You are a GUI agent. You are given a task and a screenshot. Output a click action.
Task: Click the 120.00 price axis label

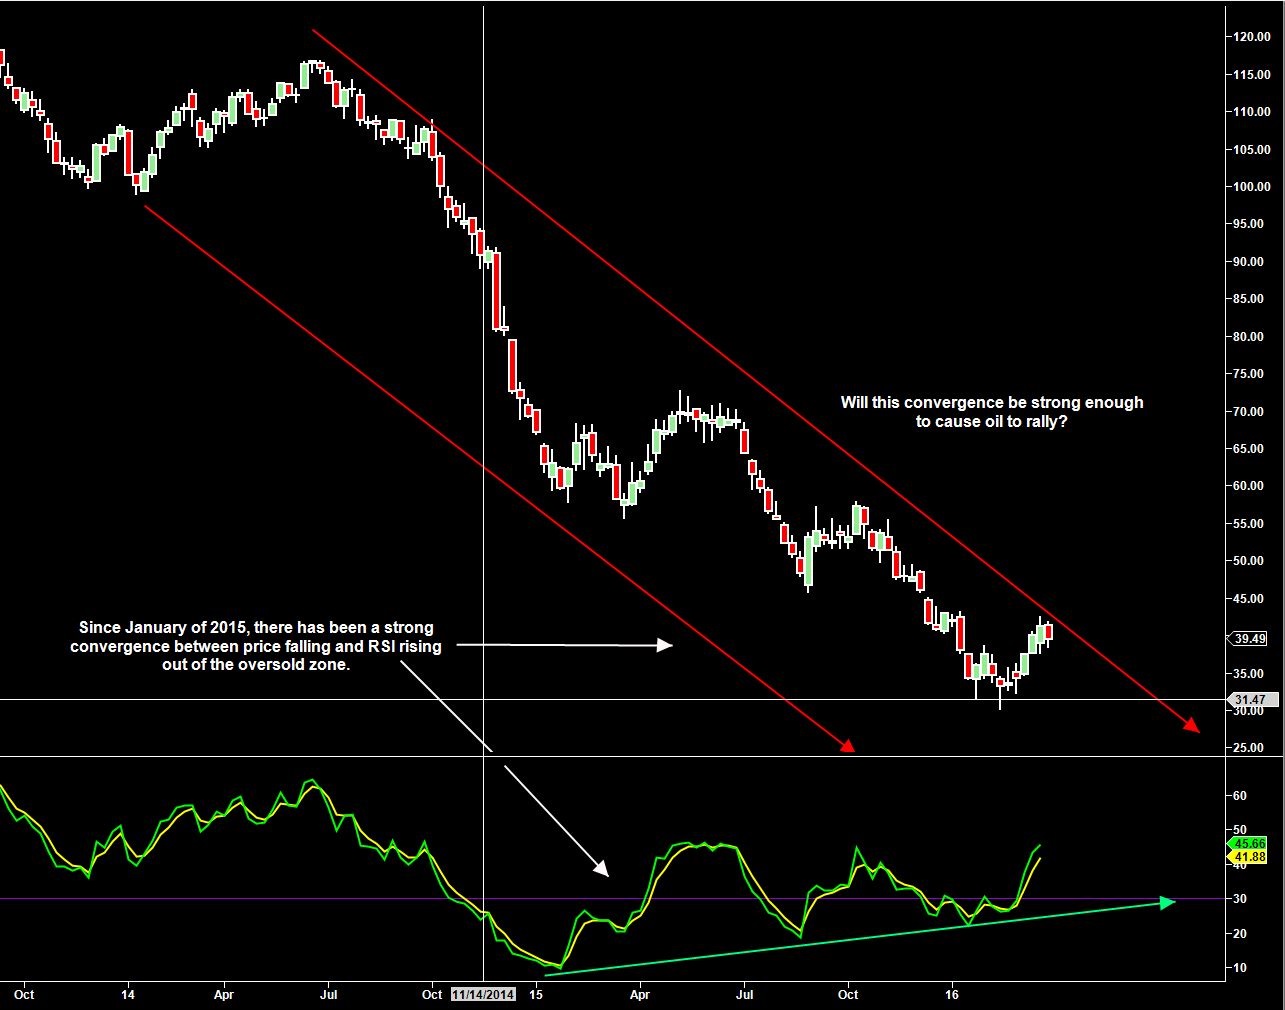(1251, 37)
